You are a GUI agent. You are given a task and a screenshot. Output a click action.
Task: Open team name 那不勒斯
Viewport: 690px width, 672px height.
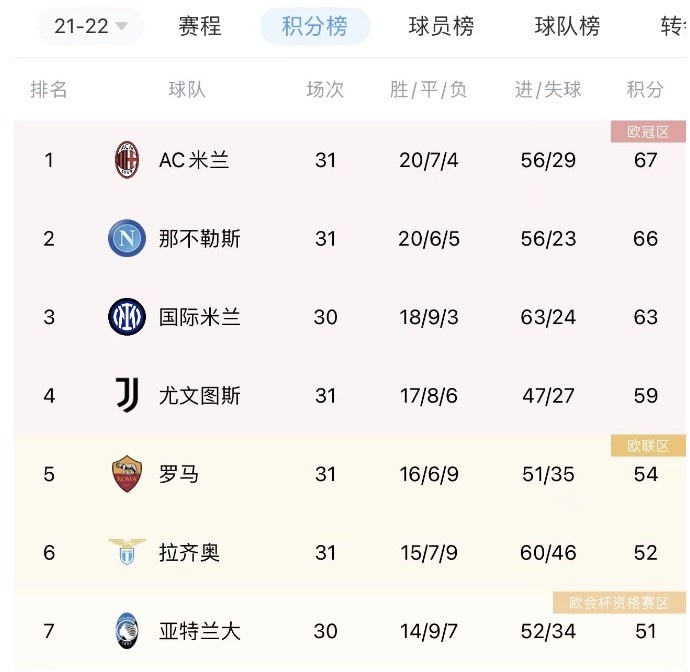click(x=200, y=239)
